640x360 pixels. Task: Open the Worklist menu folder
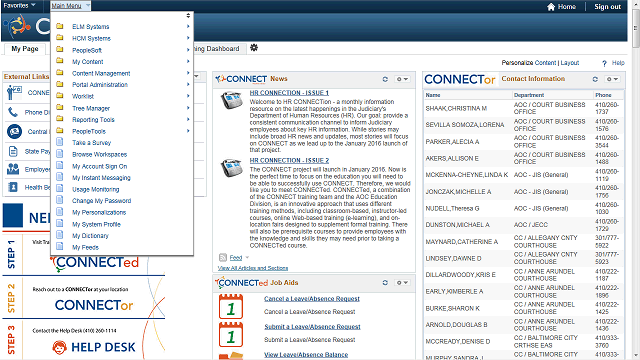(83, 96)
